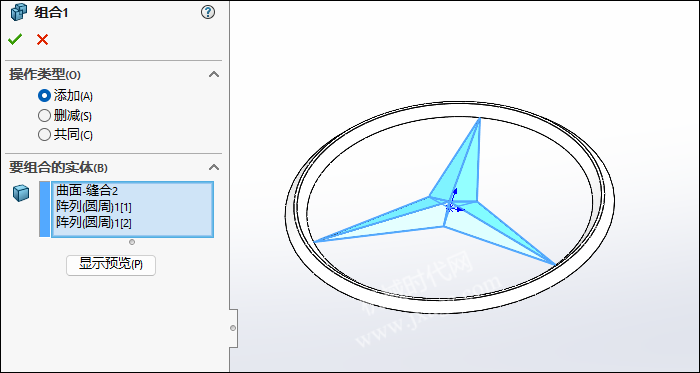
Task: Click the 操作类型(O) section heading
Action: click(45, 75)
